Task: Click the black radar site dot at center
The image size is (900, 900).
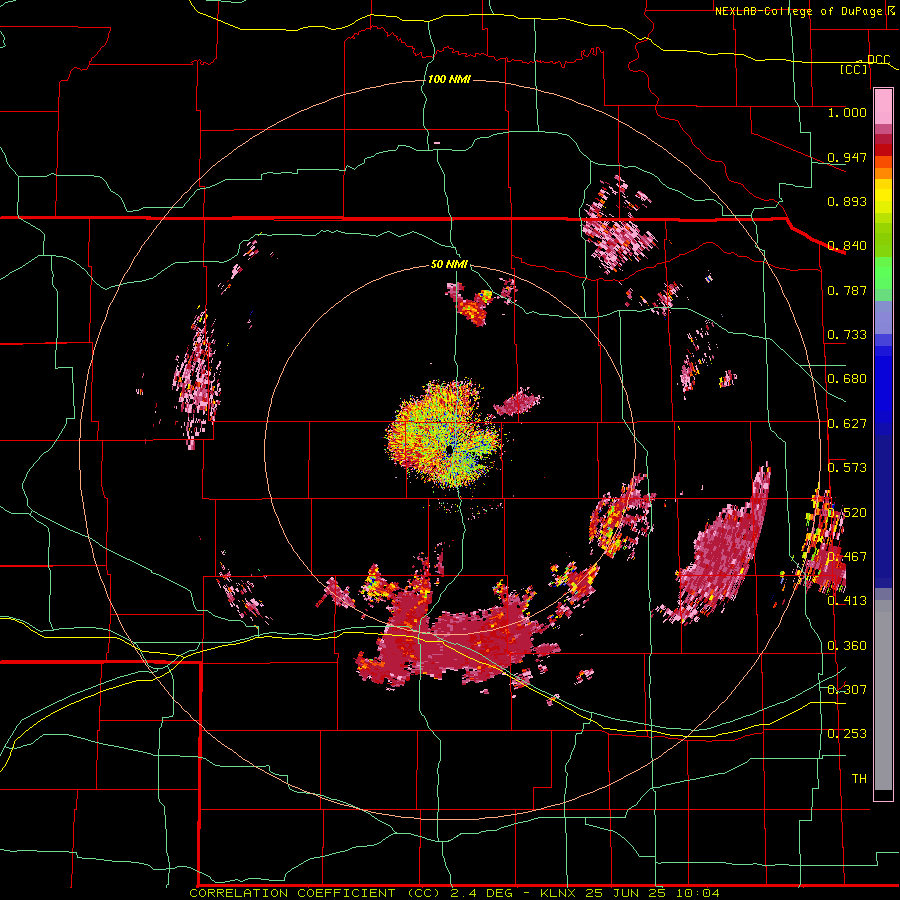Action: (449, 450)
